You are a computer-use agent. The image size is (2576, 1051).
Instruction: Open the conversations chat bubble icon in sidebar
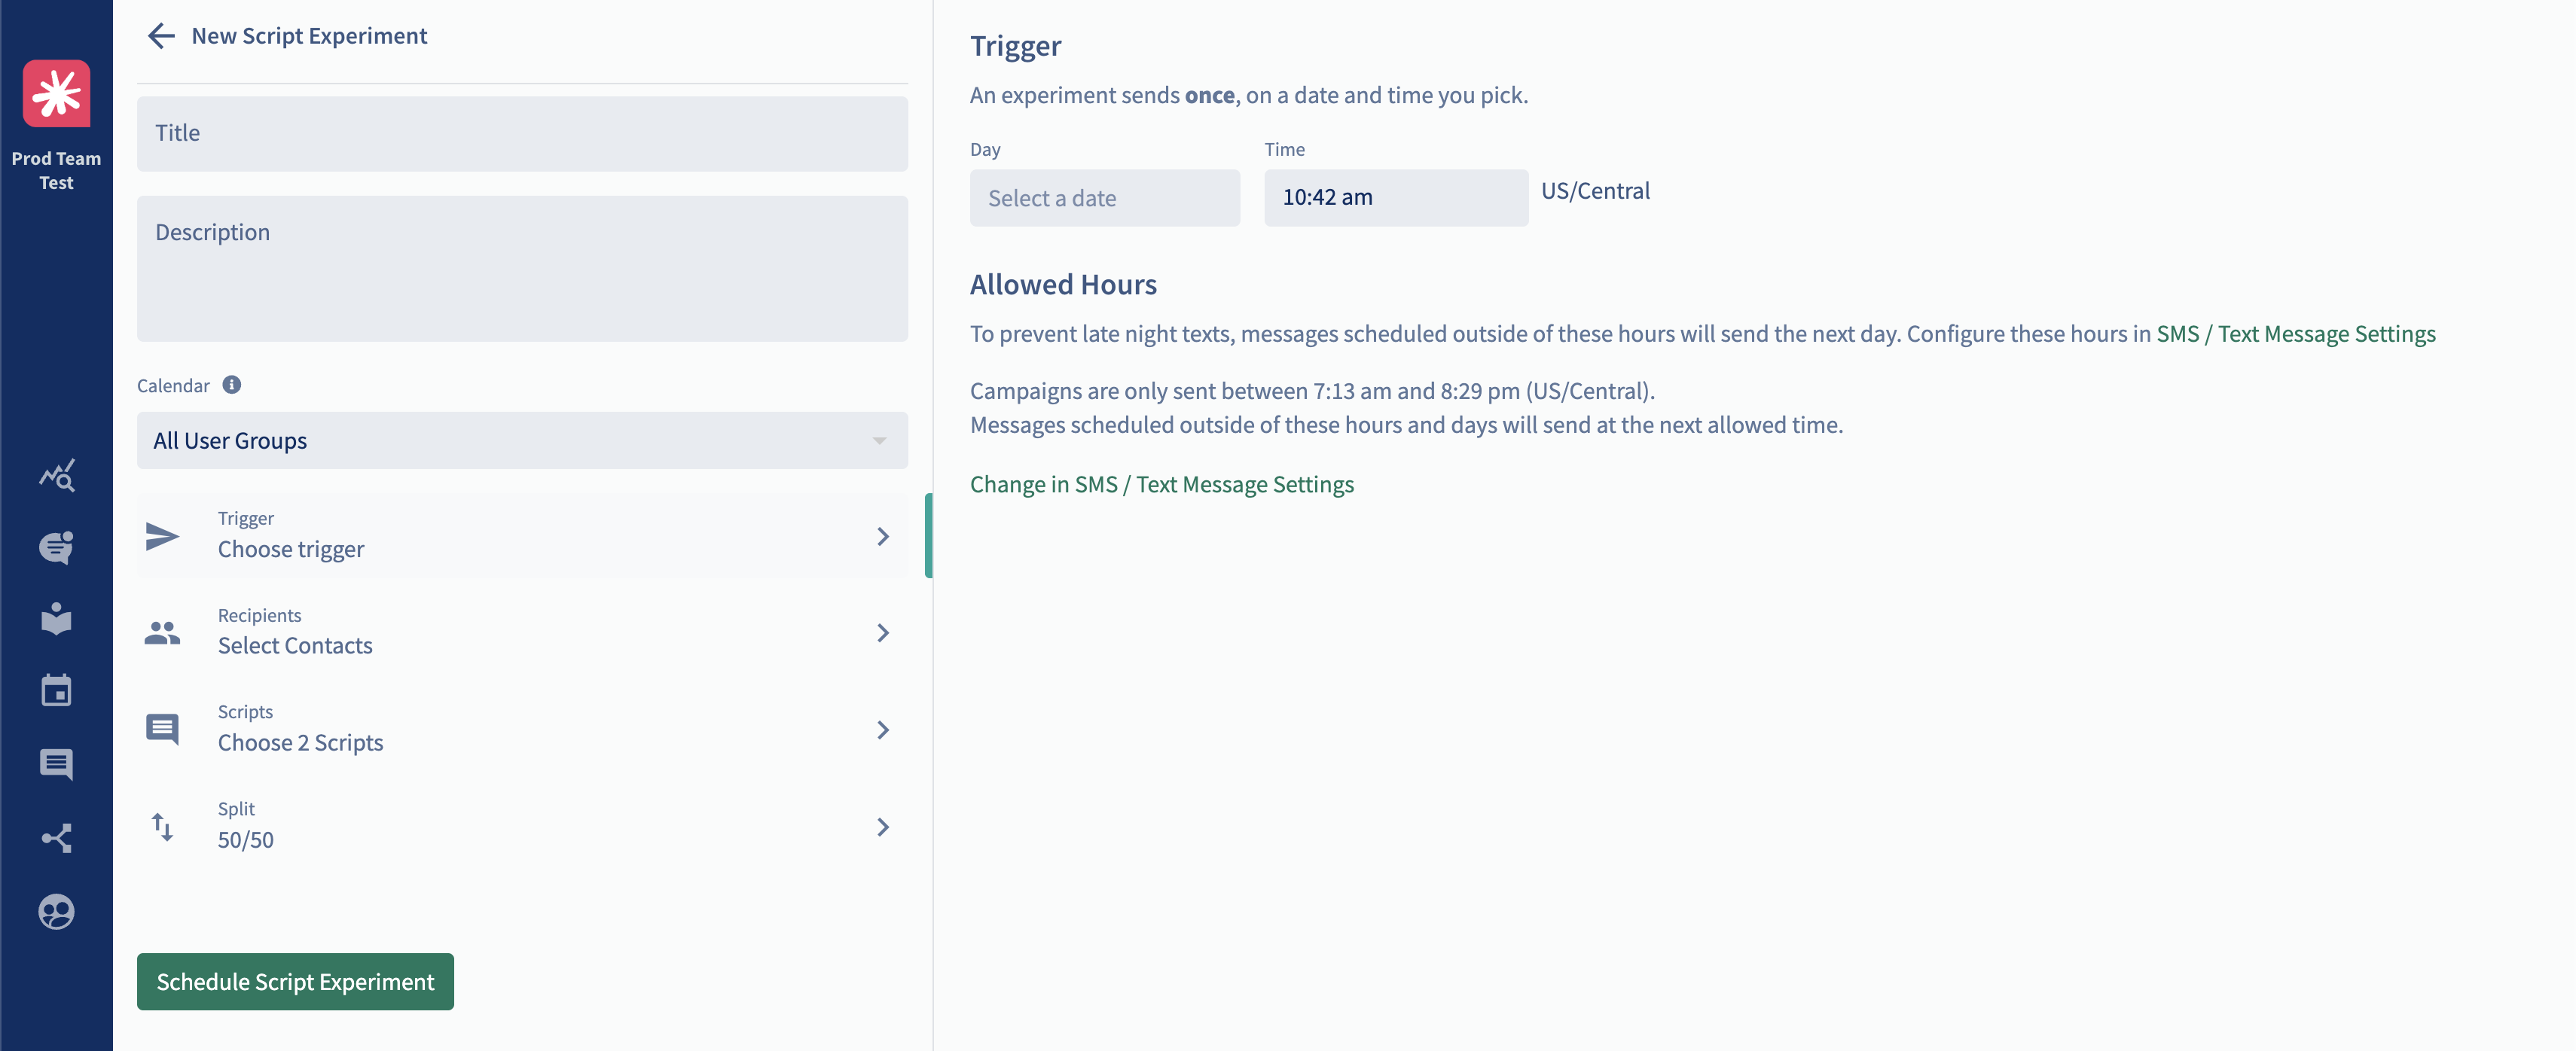coord(56,547)
